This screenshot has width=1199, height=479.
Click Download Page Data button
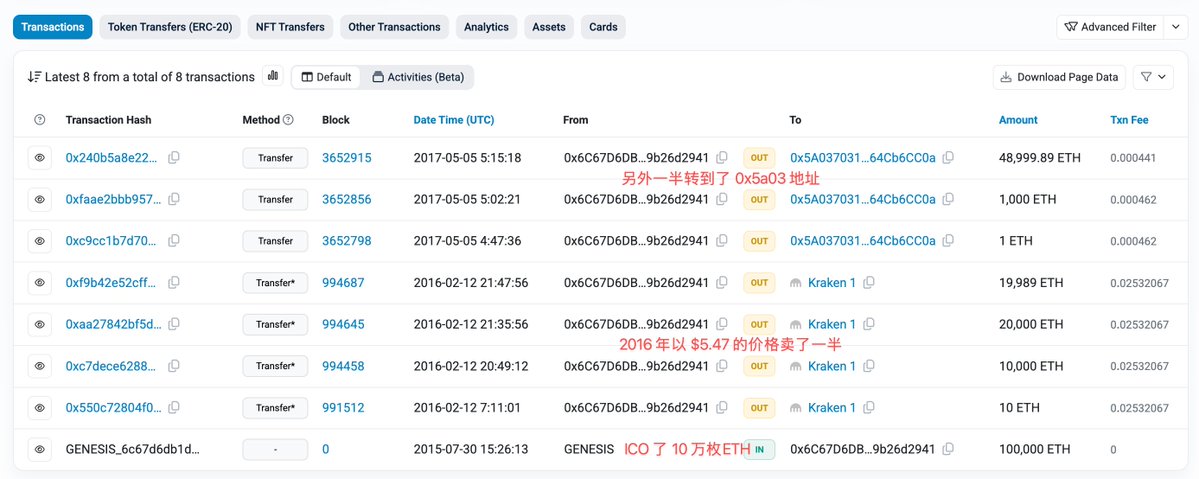pos(1059,77)
